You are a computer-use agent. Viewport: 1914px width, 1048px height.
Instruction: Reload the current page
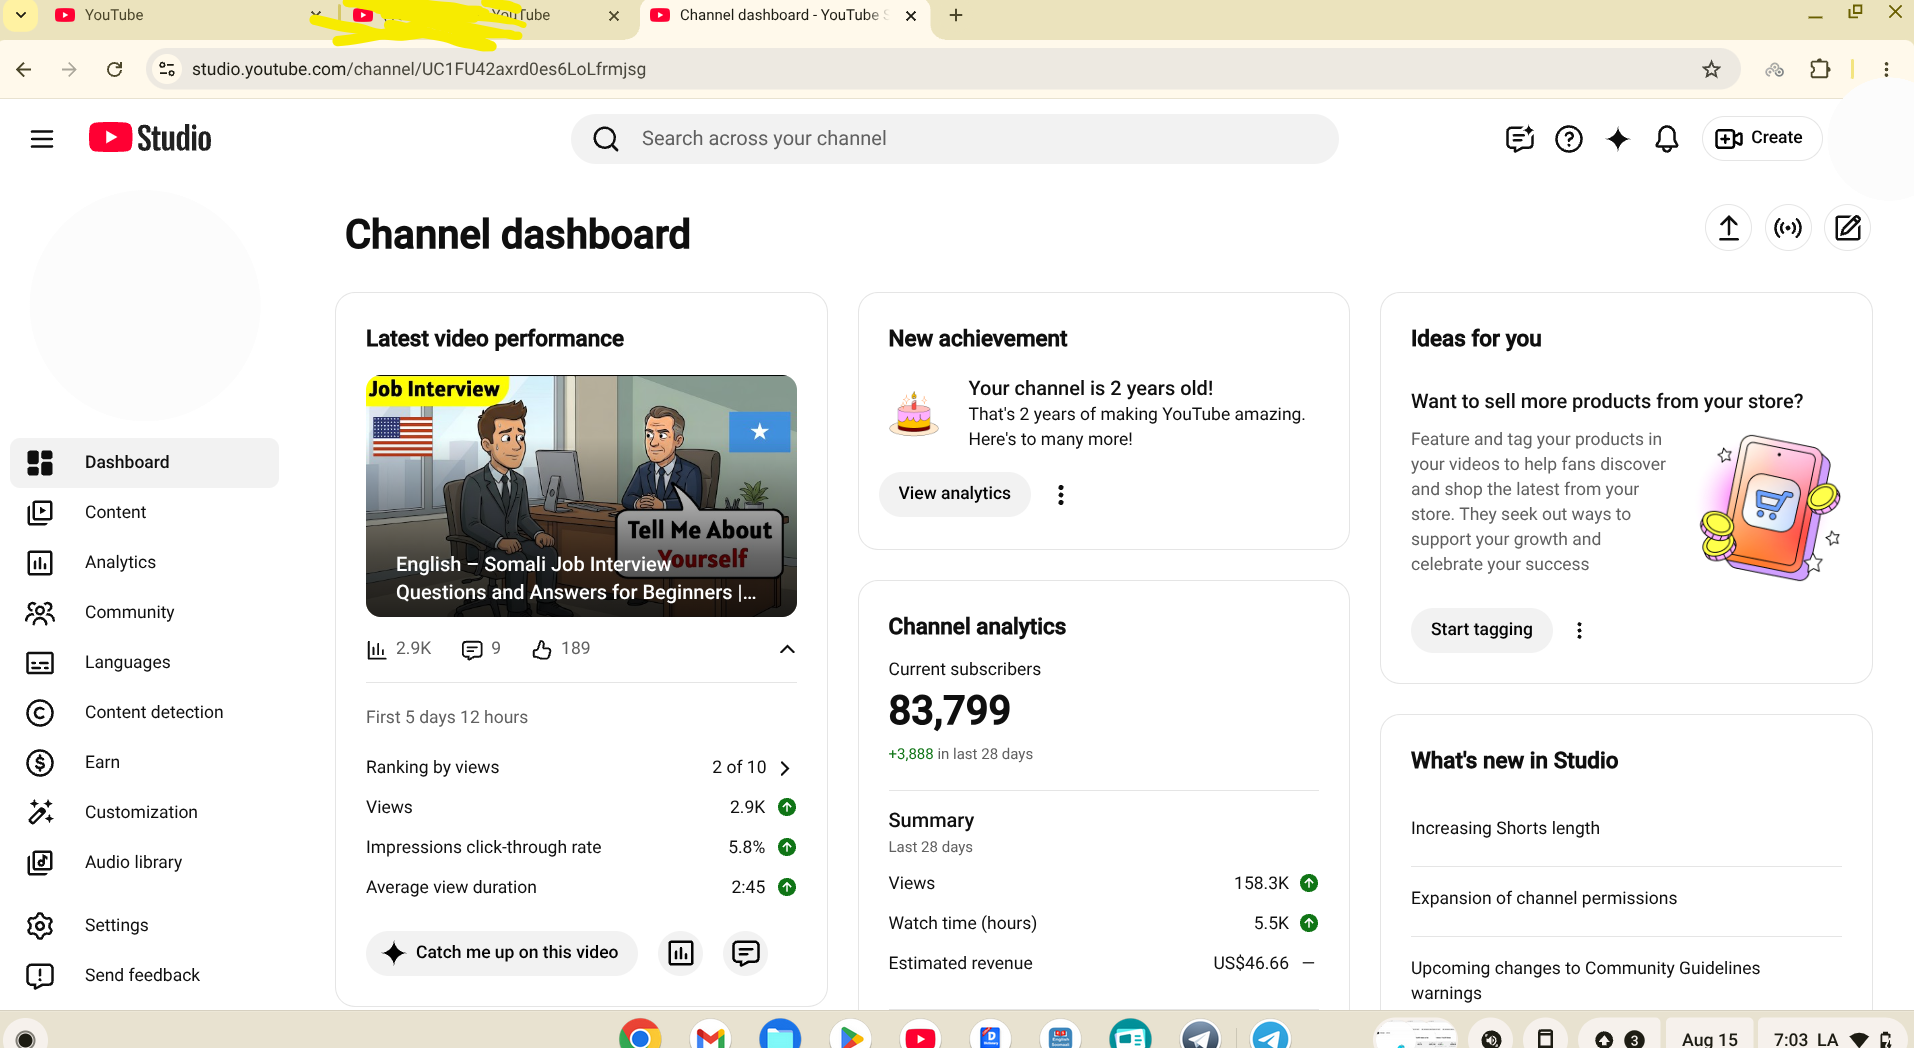click(x=115, y=69)
